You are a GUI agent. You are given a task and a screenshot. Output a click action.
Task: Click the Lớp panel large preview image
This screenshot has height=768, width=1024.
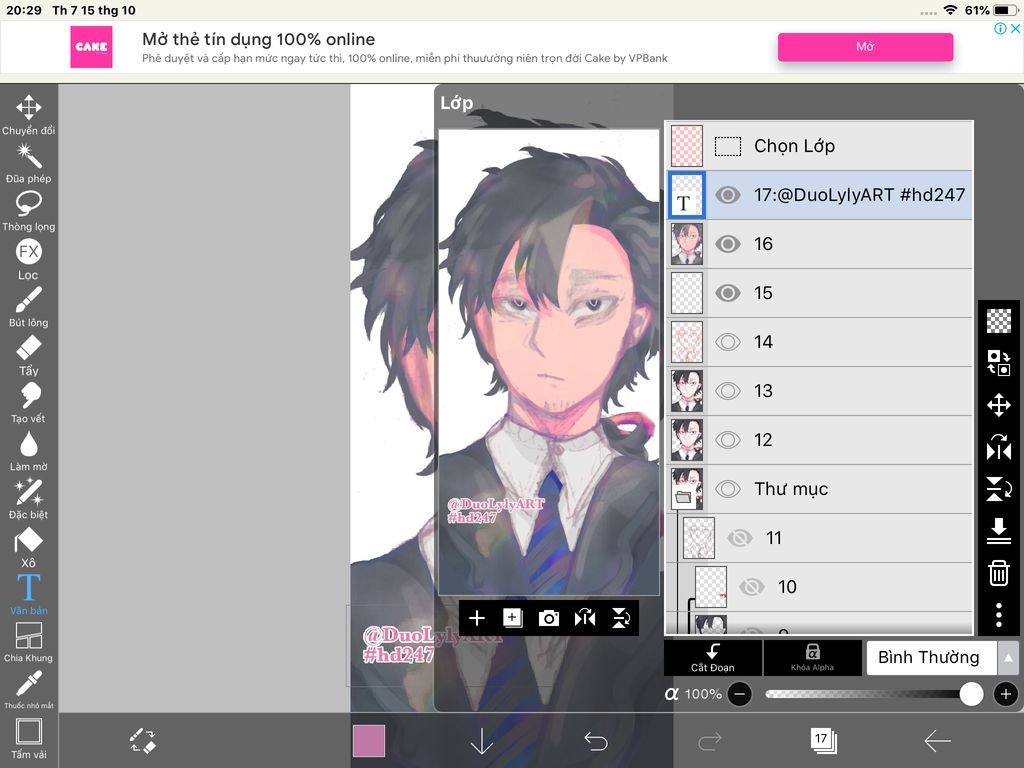(549, 362)
